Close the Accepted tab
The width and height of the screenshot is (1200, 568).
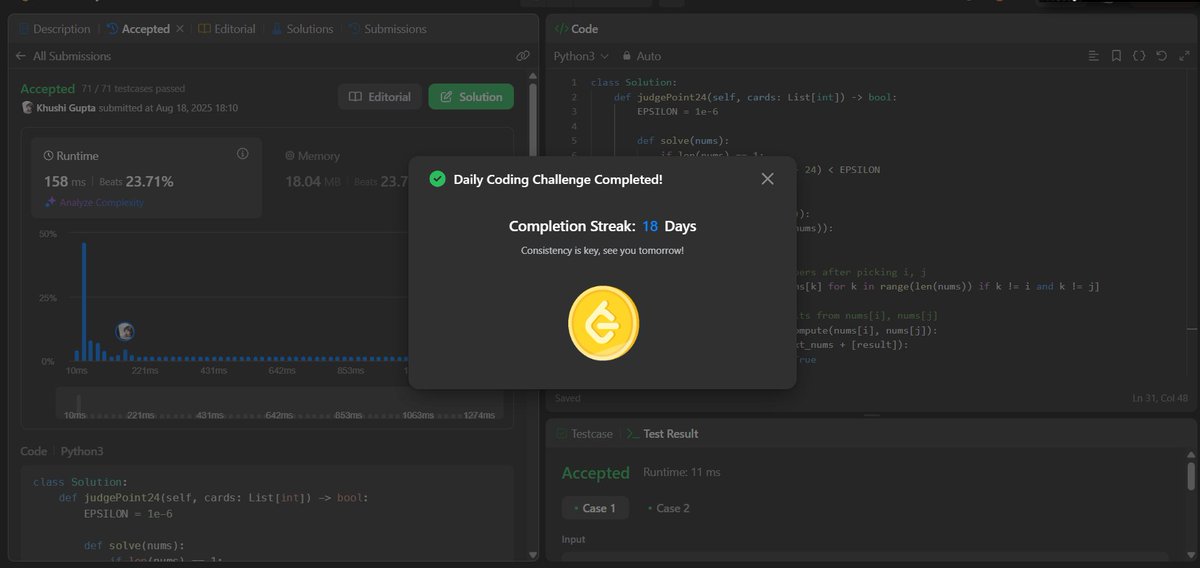click(181, 29)
